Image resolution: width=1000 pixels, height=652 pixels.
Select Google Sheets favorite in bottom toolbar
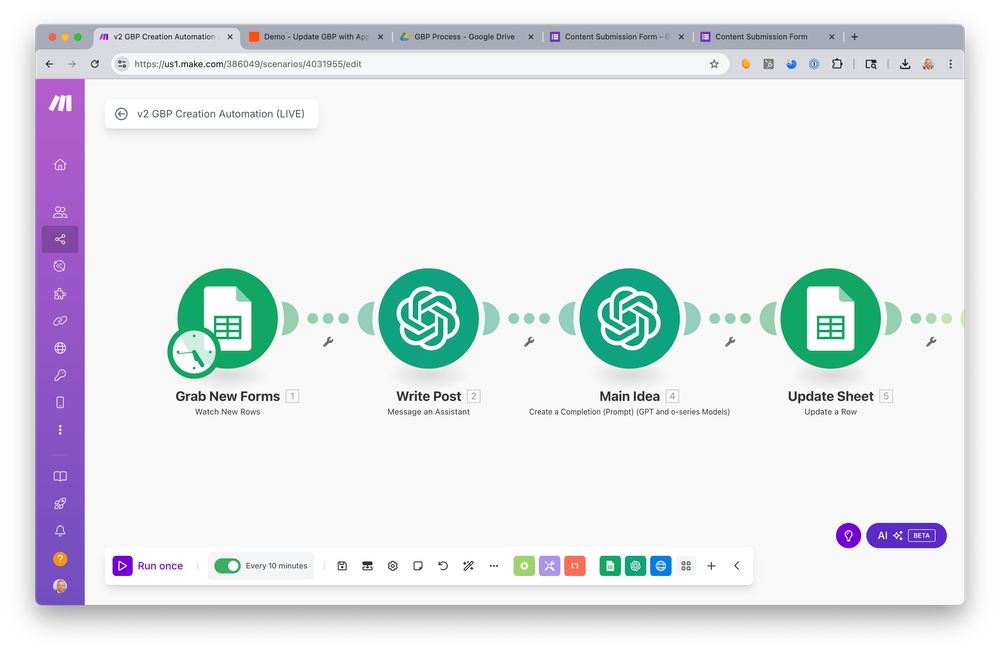point(610,566)
